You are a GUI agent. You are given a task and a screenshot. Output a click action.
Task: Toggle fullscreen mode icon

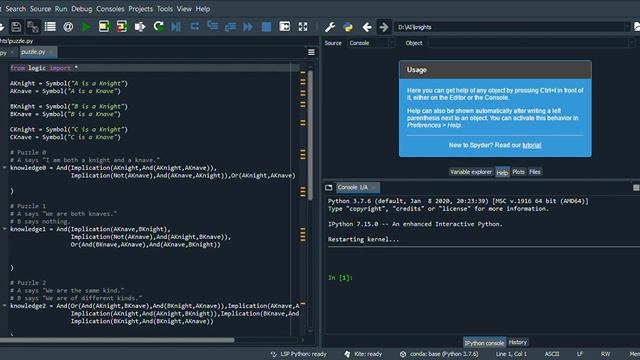[303, 27]
